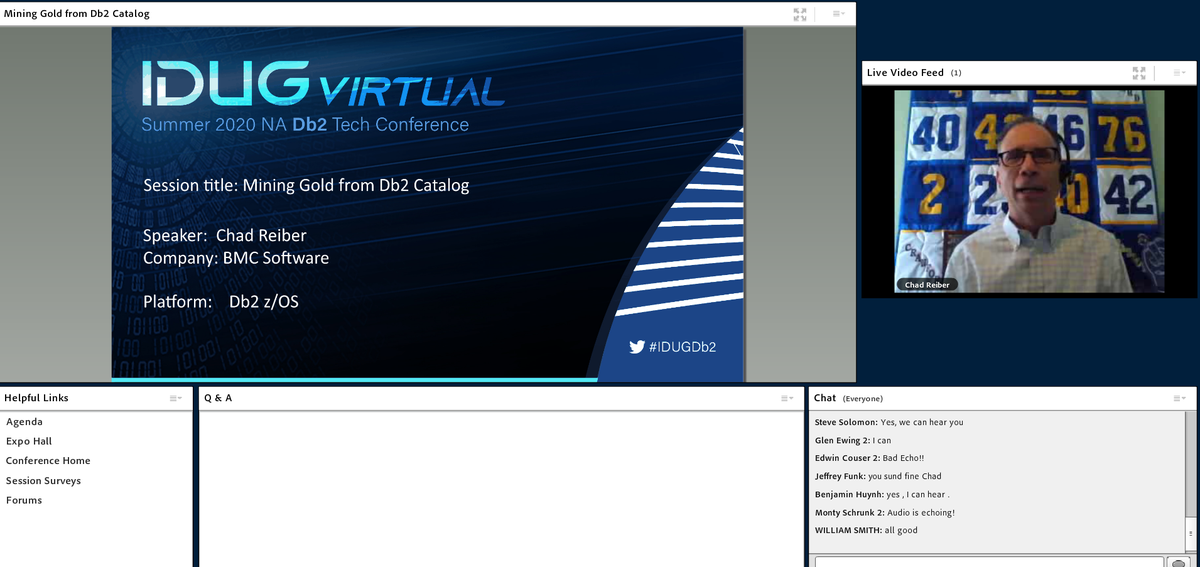Select the Chad Reiber webcam video
This screenshot has height=567, width=1200.
coord(1029,192)
